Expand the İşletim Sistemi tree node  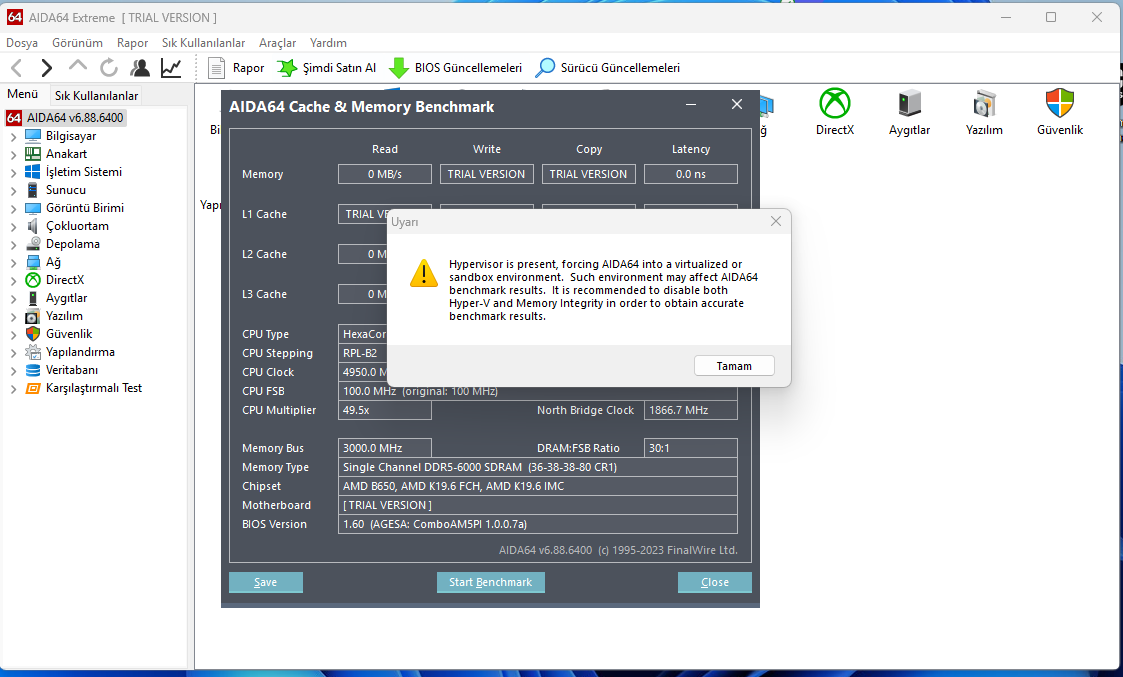[13, 173]
